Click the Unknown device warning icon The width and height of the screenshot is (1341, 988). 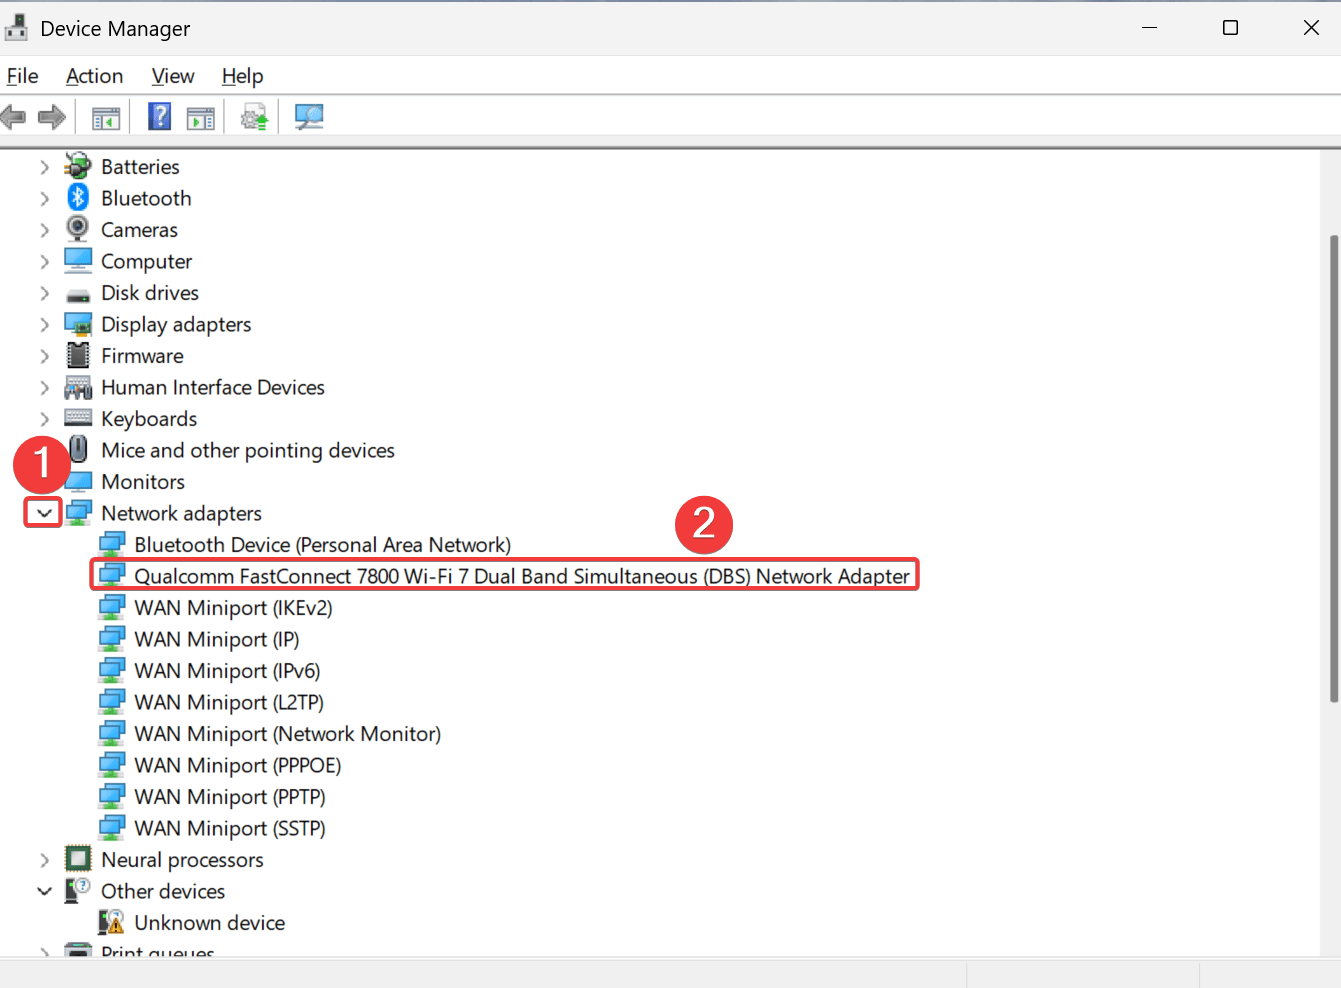[111, 922]
